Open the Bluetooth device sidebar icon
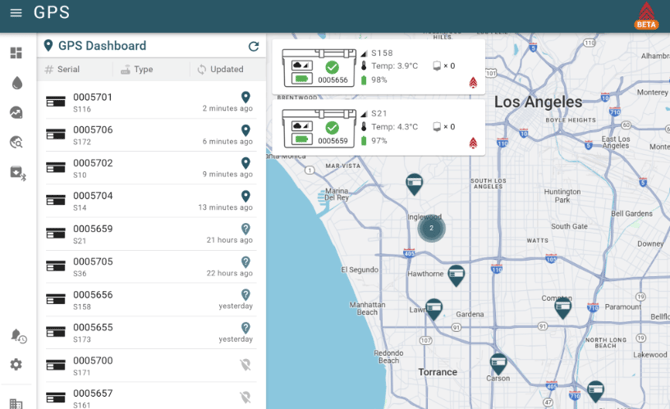 pyautogui.click(x=18, y=173)
